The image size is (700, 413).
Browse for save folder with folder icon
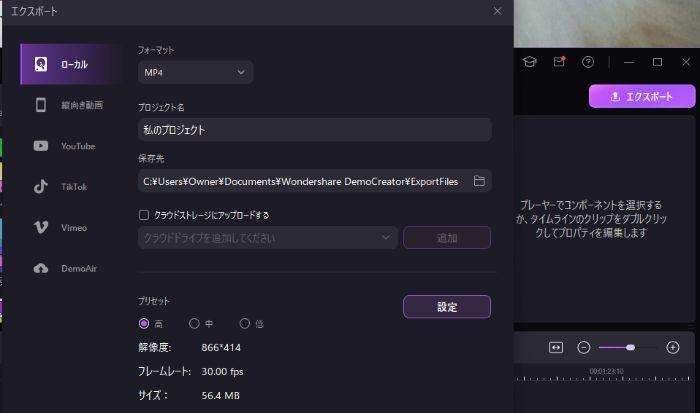click(479, 181)
